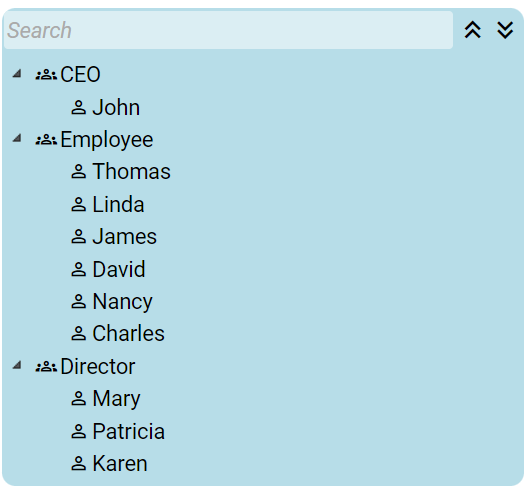The width and height of the screenshot is (526, 491).
Task: Collapse the Employee node triangle
Action: [x=17, y=138]
